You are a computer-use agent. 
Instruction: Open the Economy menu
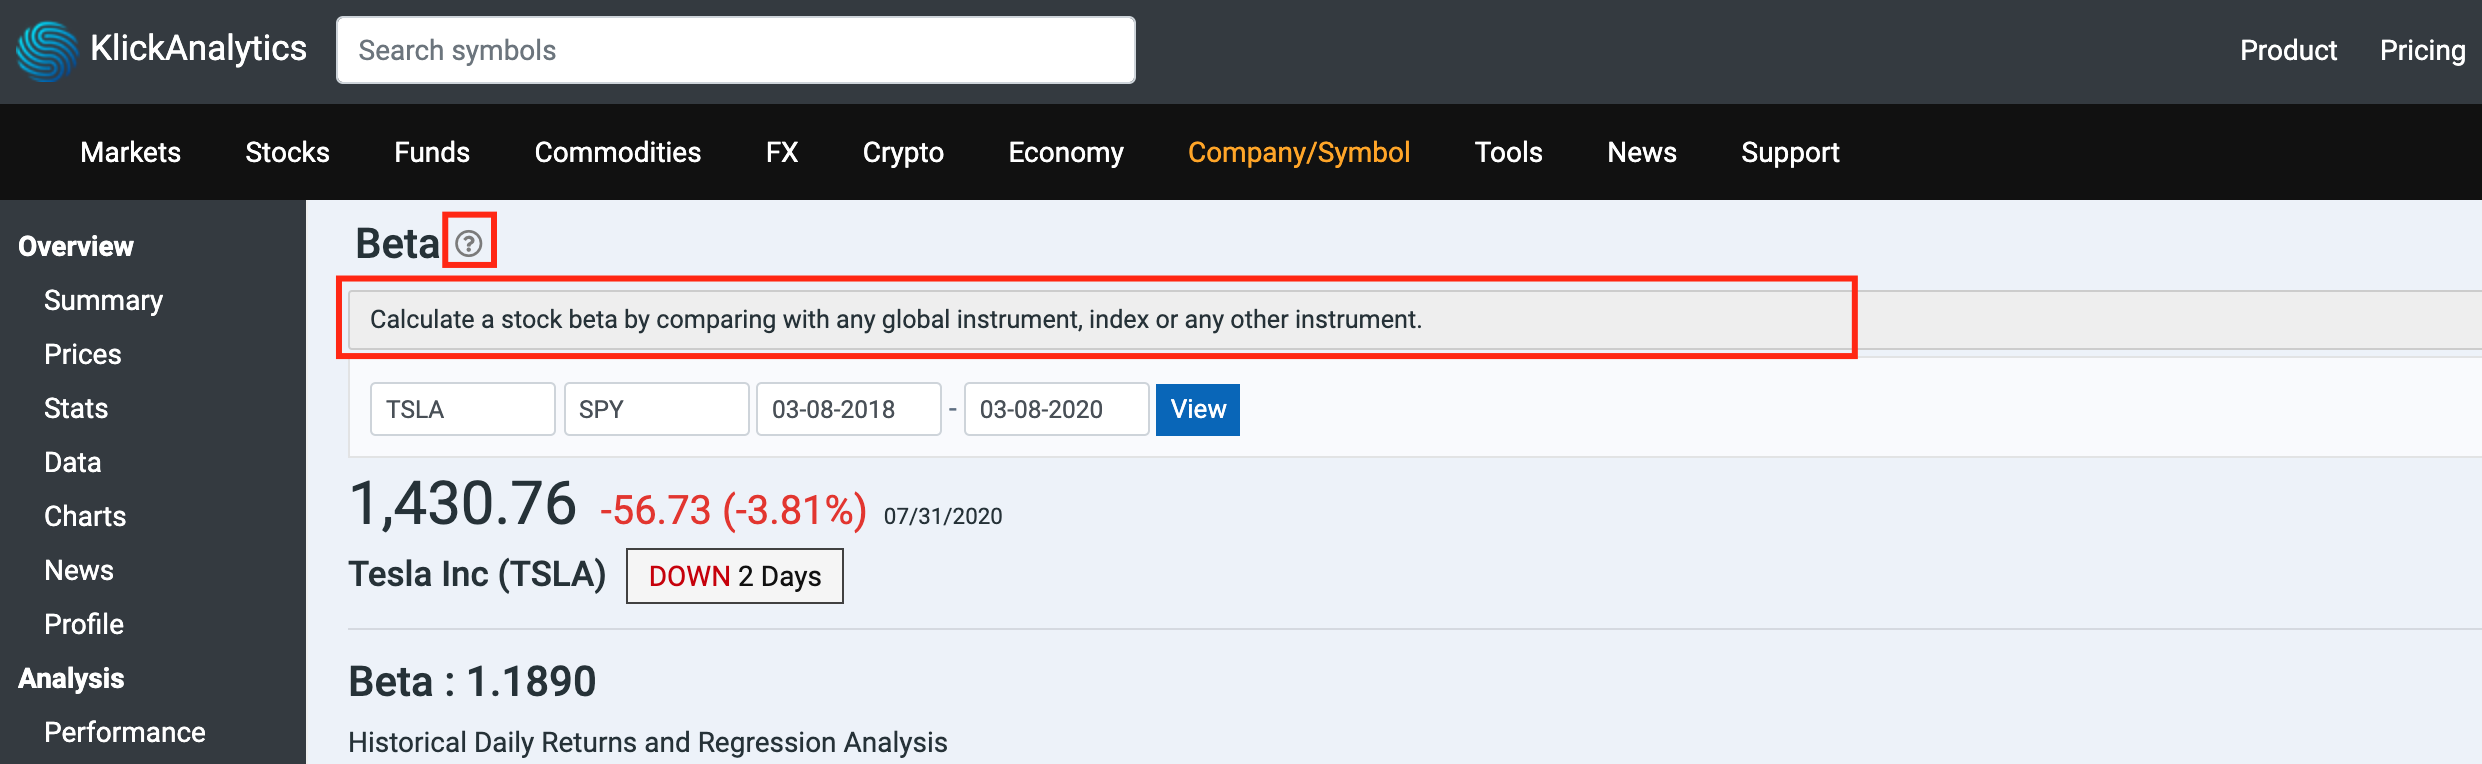(x=1066, y=152)
